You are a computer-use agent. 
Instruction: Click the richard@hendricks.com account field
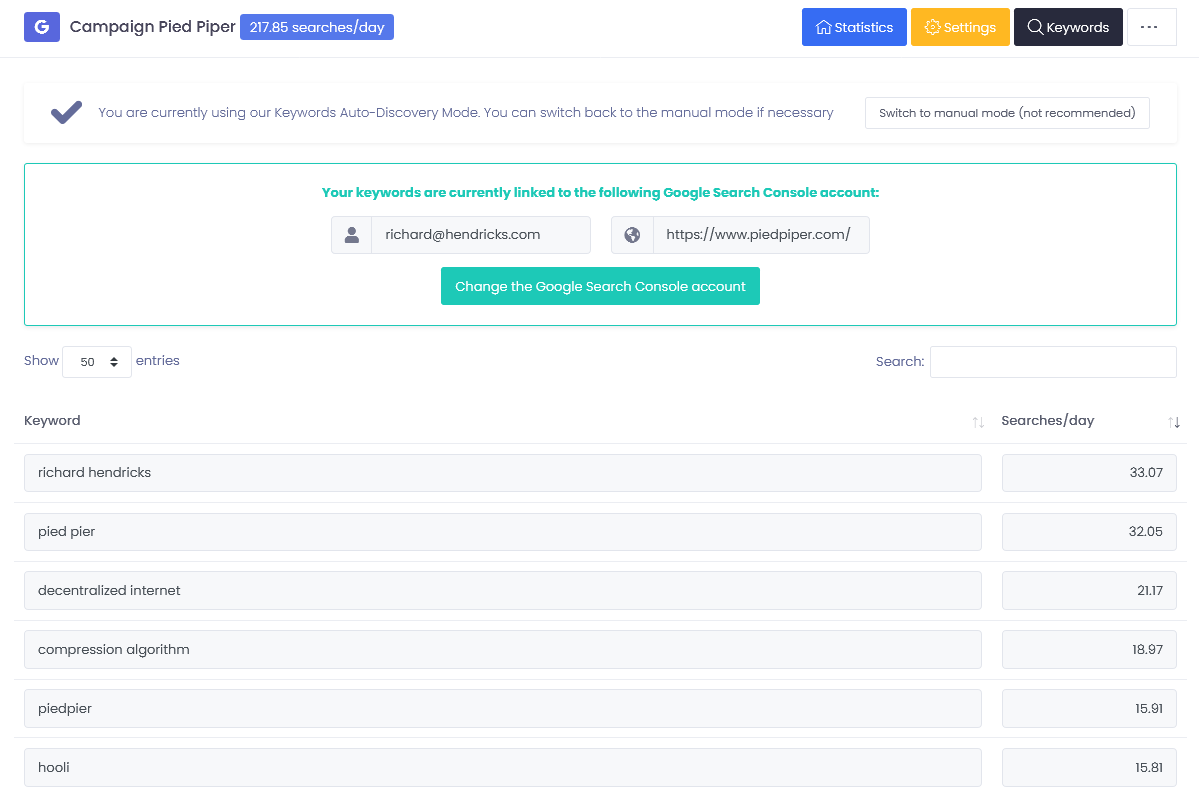(481, 235)
